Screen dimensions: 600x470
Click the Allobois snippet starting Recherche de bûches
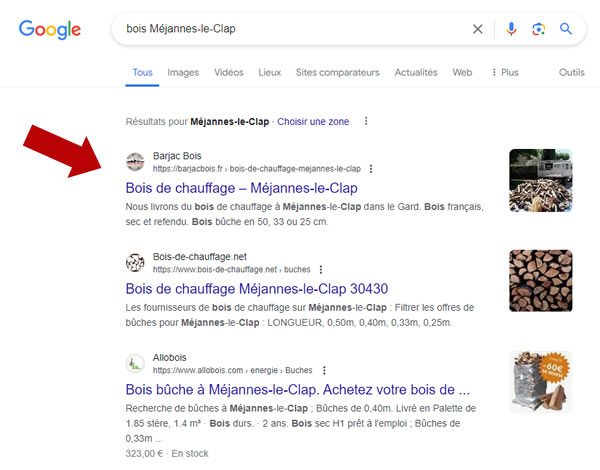pos(301,423)
